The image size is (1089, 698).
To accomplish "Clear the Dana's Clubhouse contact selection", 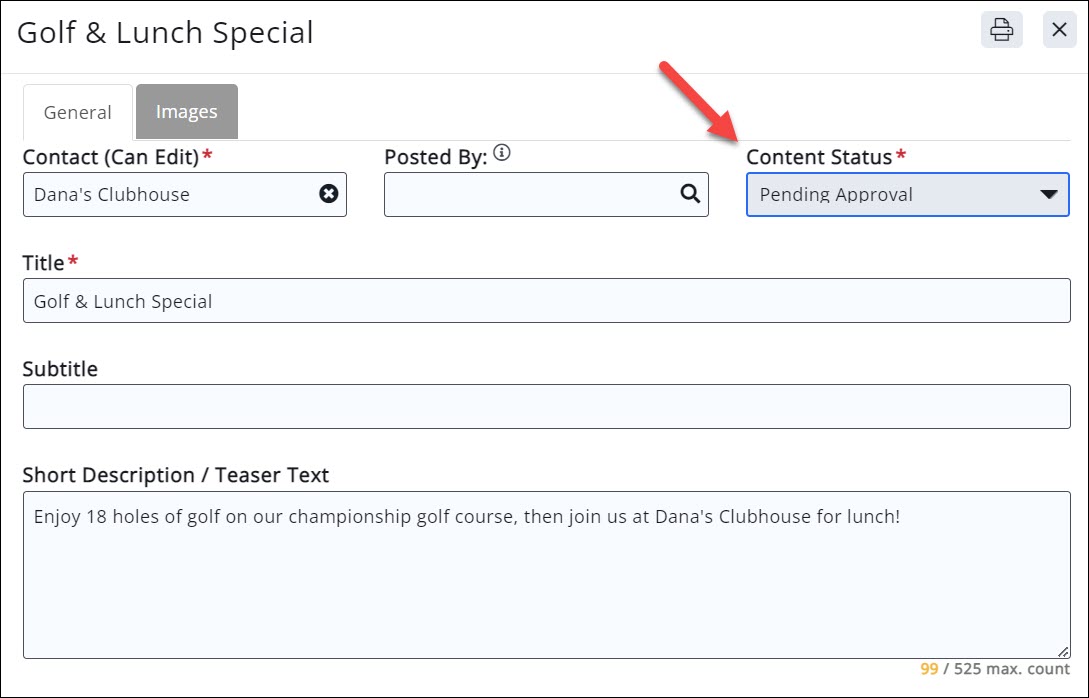I will (x=328, y=194).
